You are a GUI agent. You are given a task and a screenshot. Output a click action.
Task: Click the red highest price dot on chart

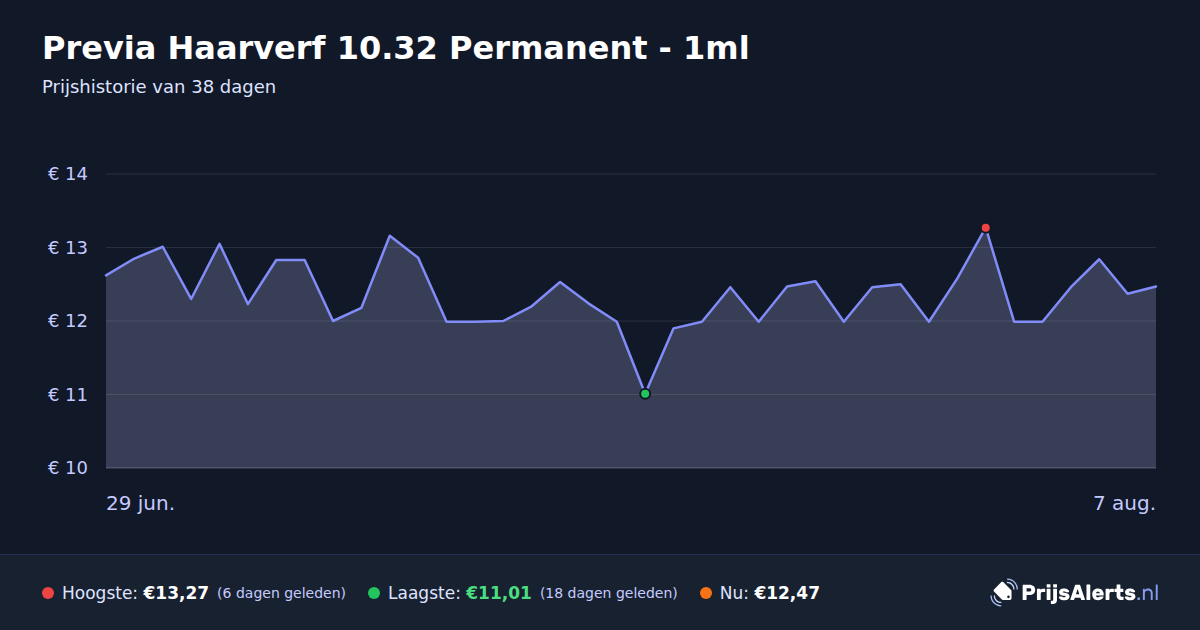[x=985, y=228]
